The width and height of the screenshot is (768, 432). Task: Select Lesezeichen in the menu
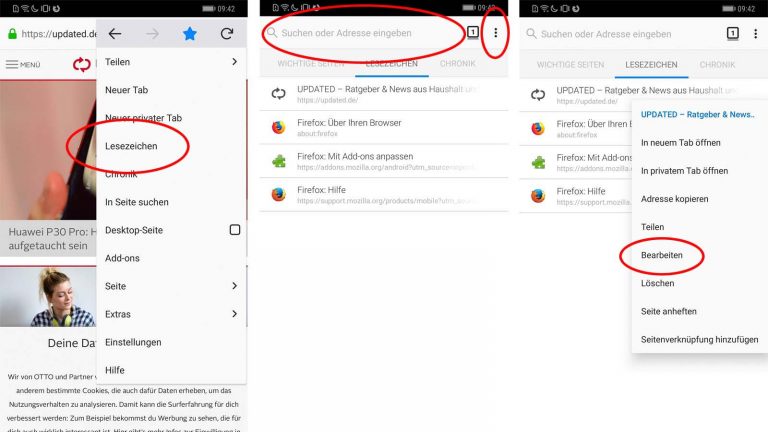131,146
